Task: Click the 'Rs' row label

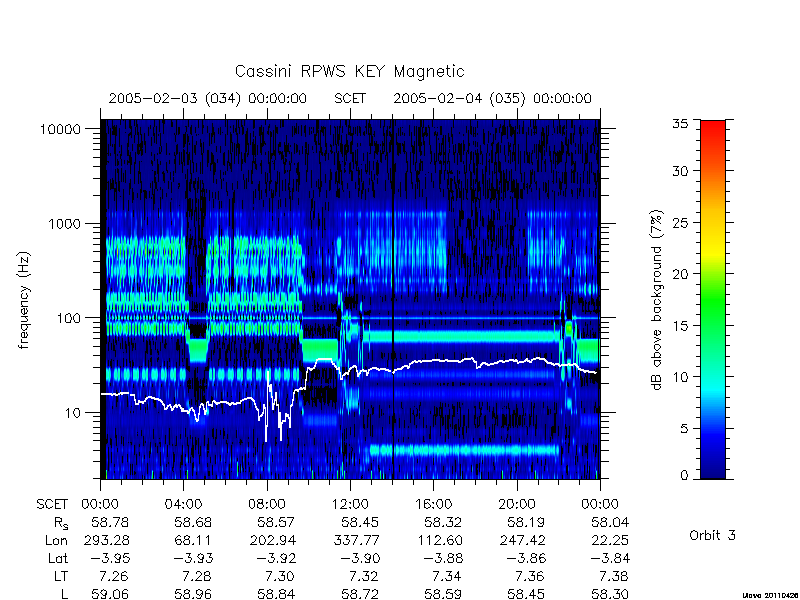Action: (x=61, y=523)
